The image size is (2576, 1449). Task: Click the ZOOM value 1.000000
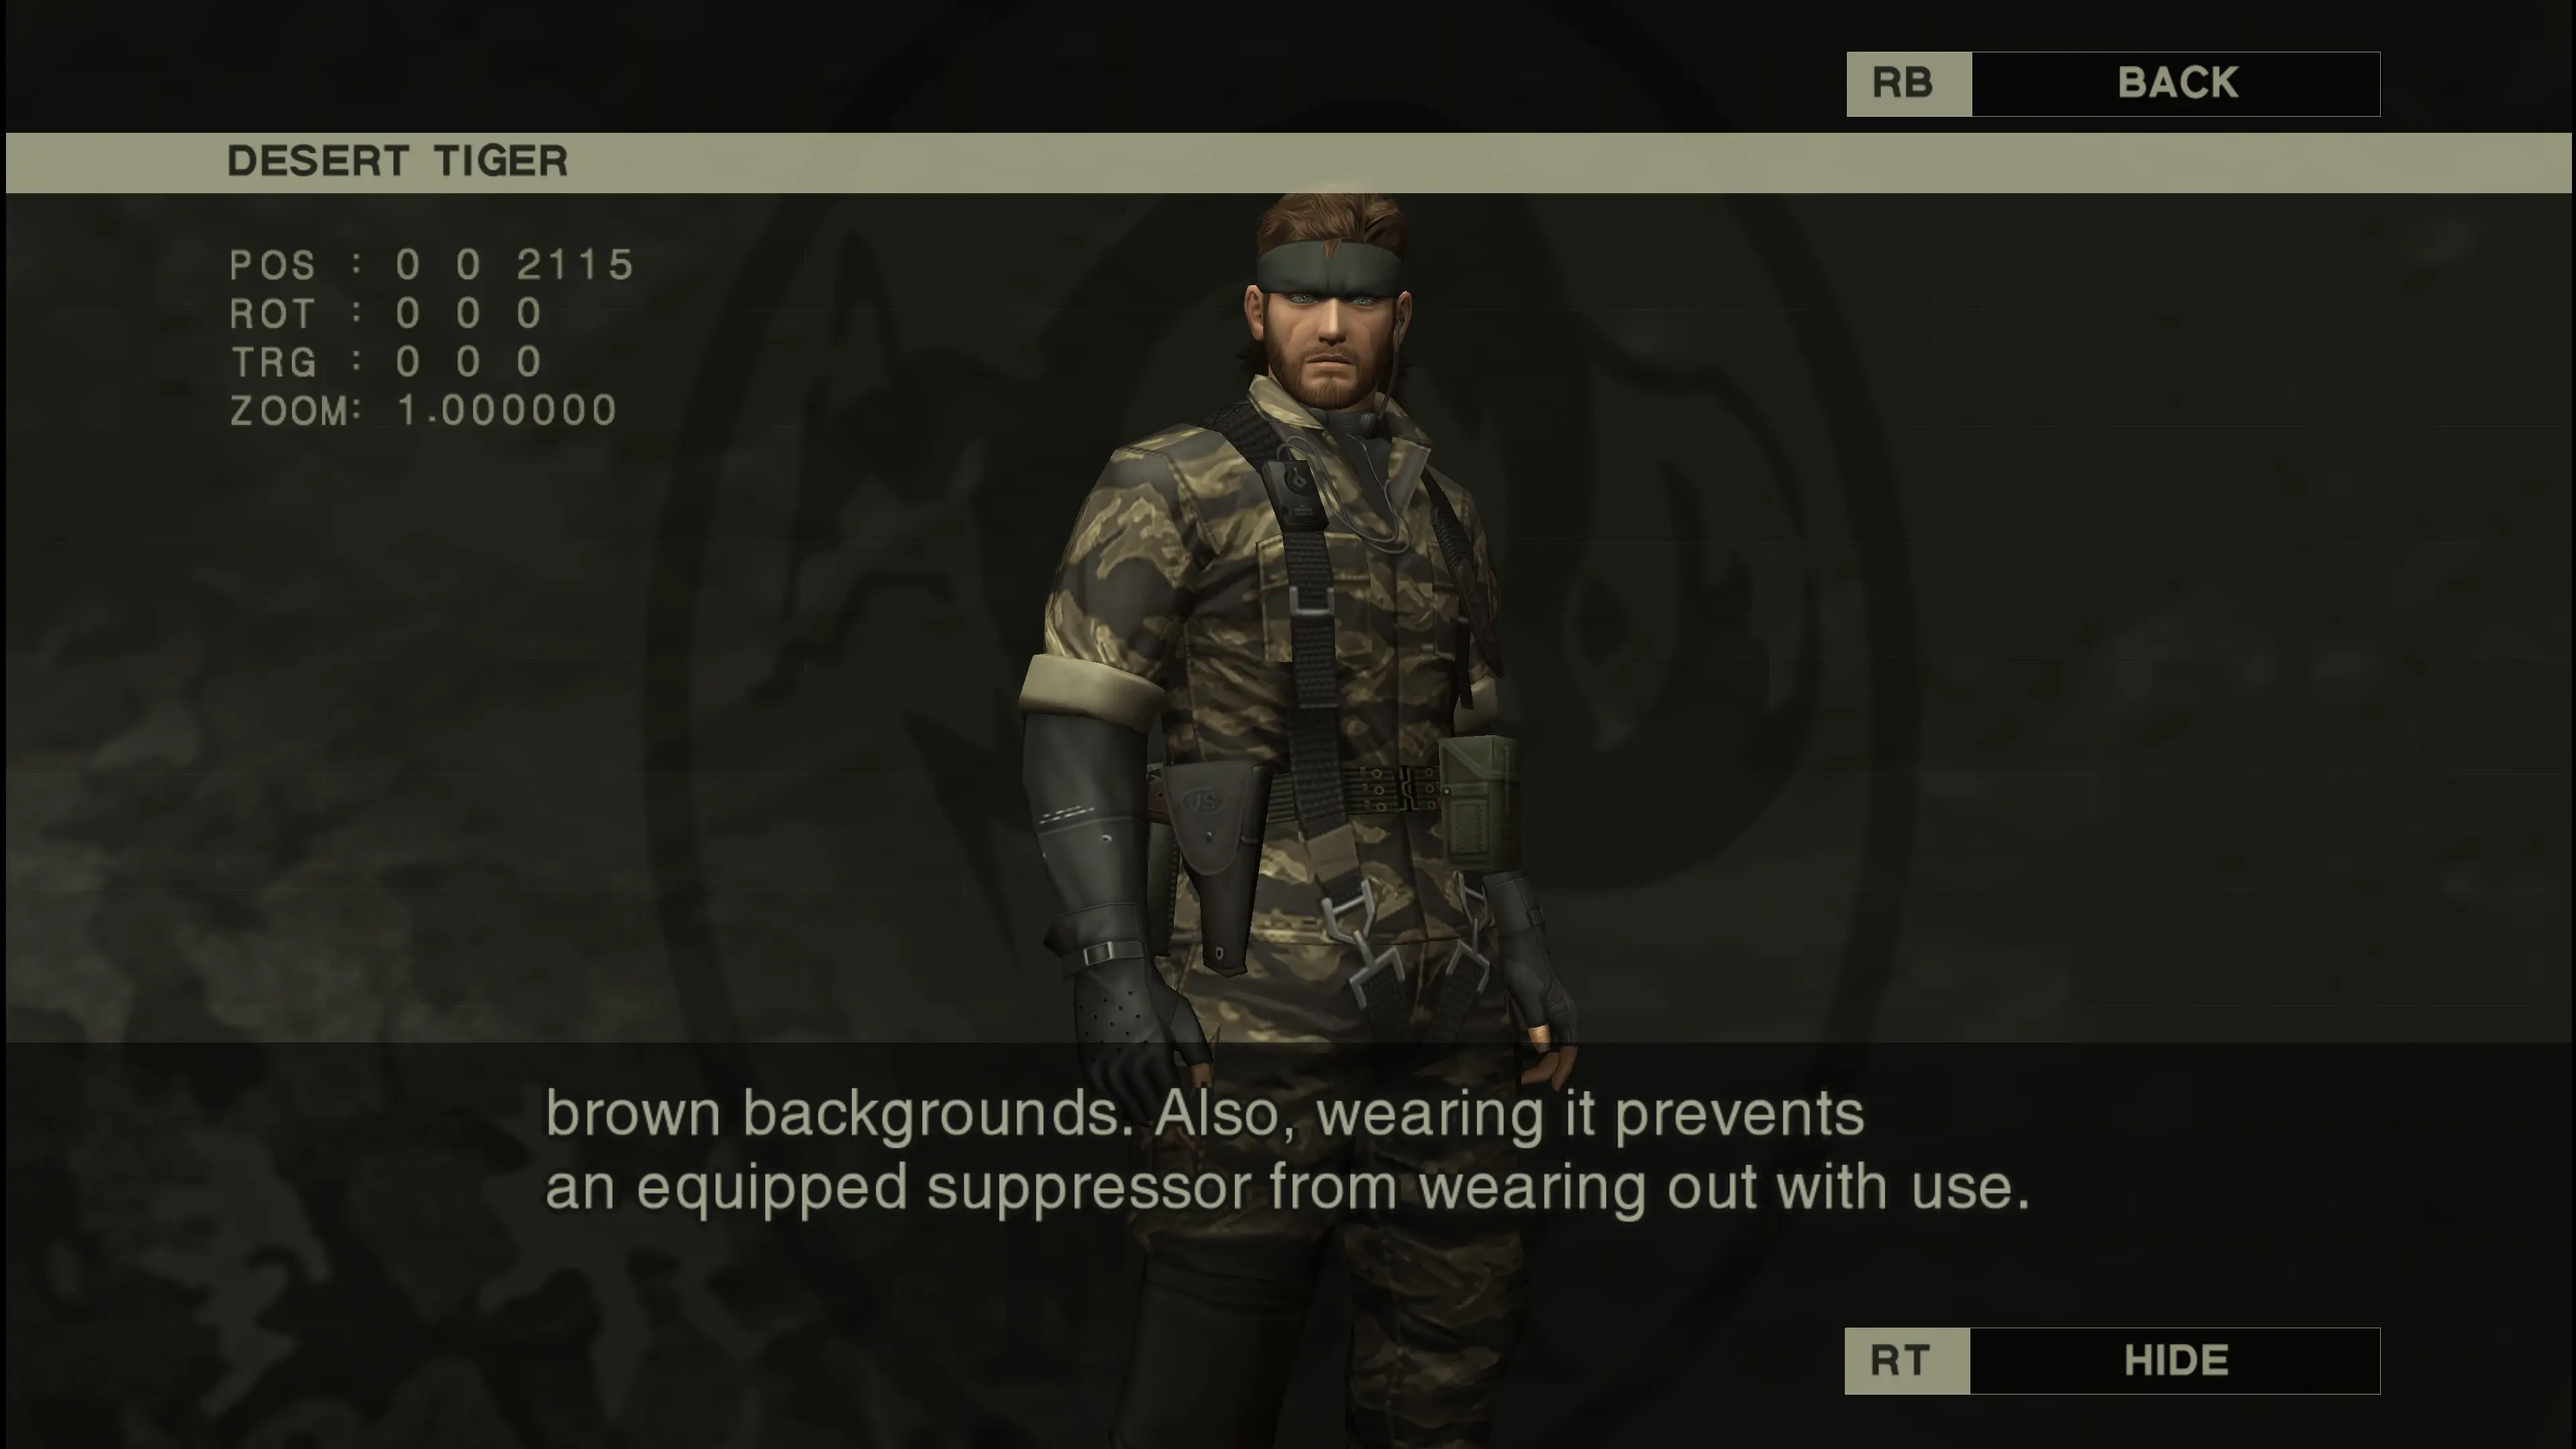tap(507, 410)
